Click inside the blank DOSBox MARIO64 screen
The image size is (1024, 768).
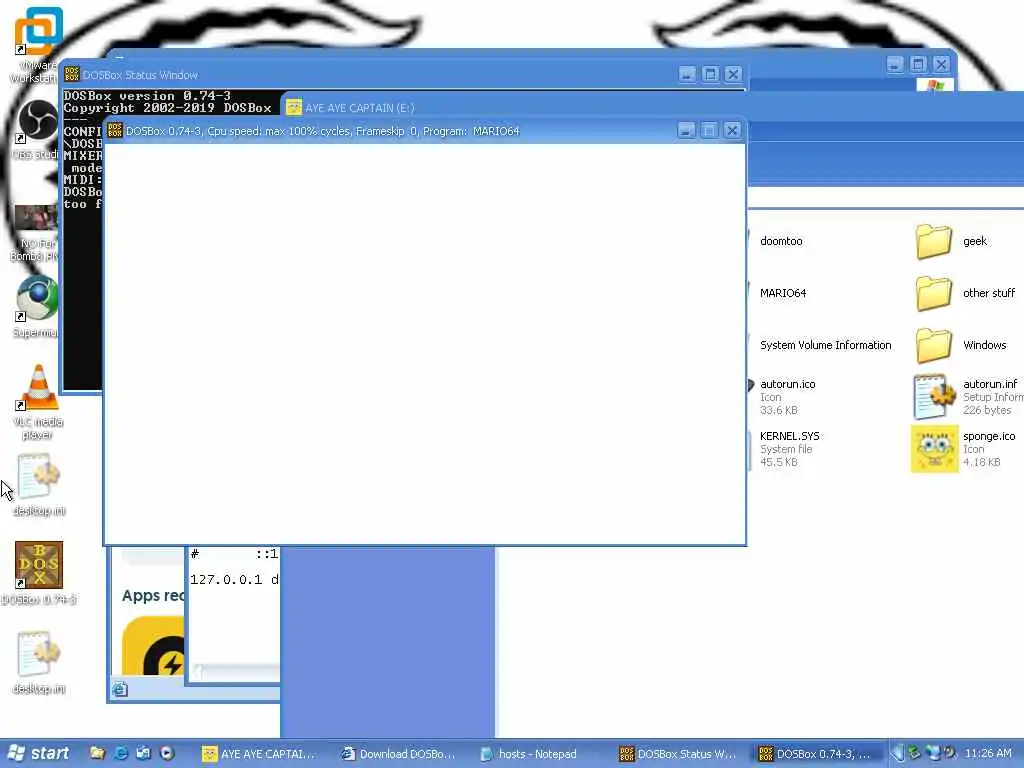[x=424, y=344]
